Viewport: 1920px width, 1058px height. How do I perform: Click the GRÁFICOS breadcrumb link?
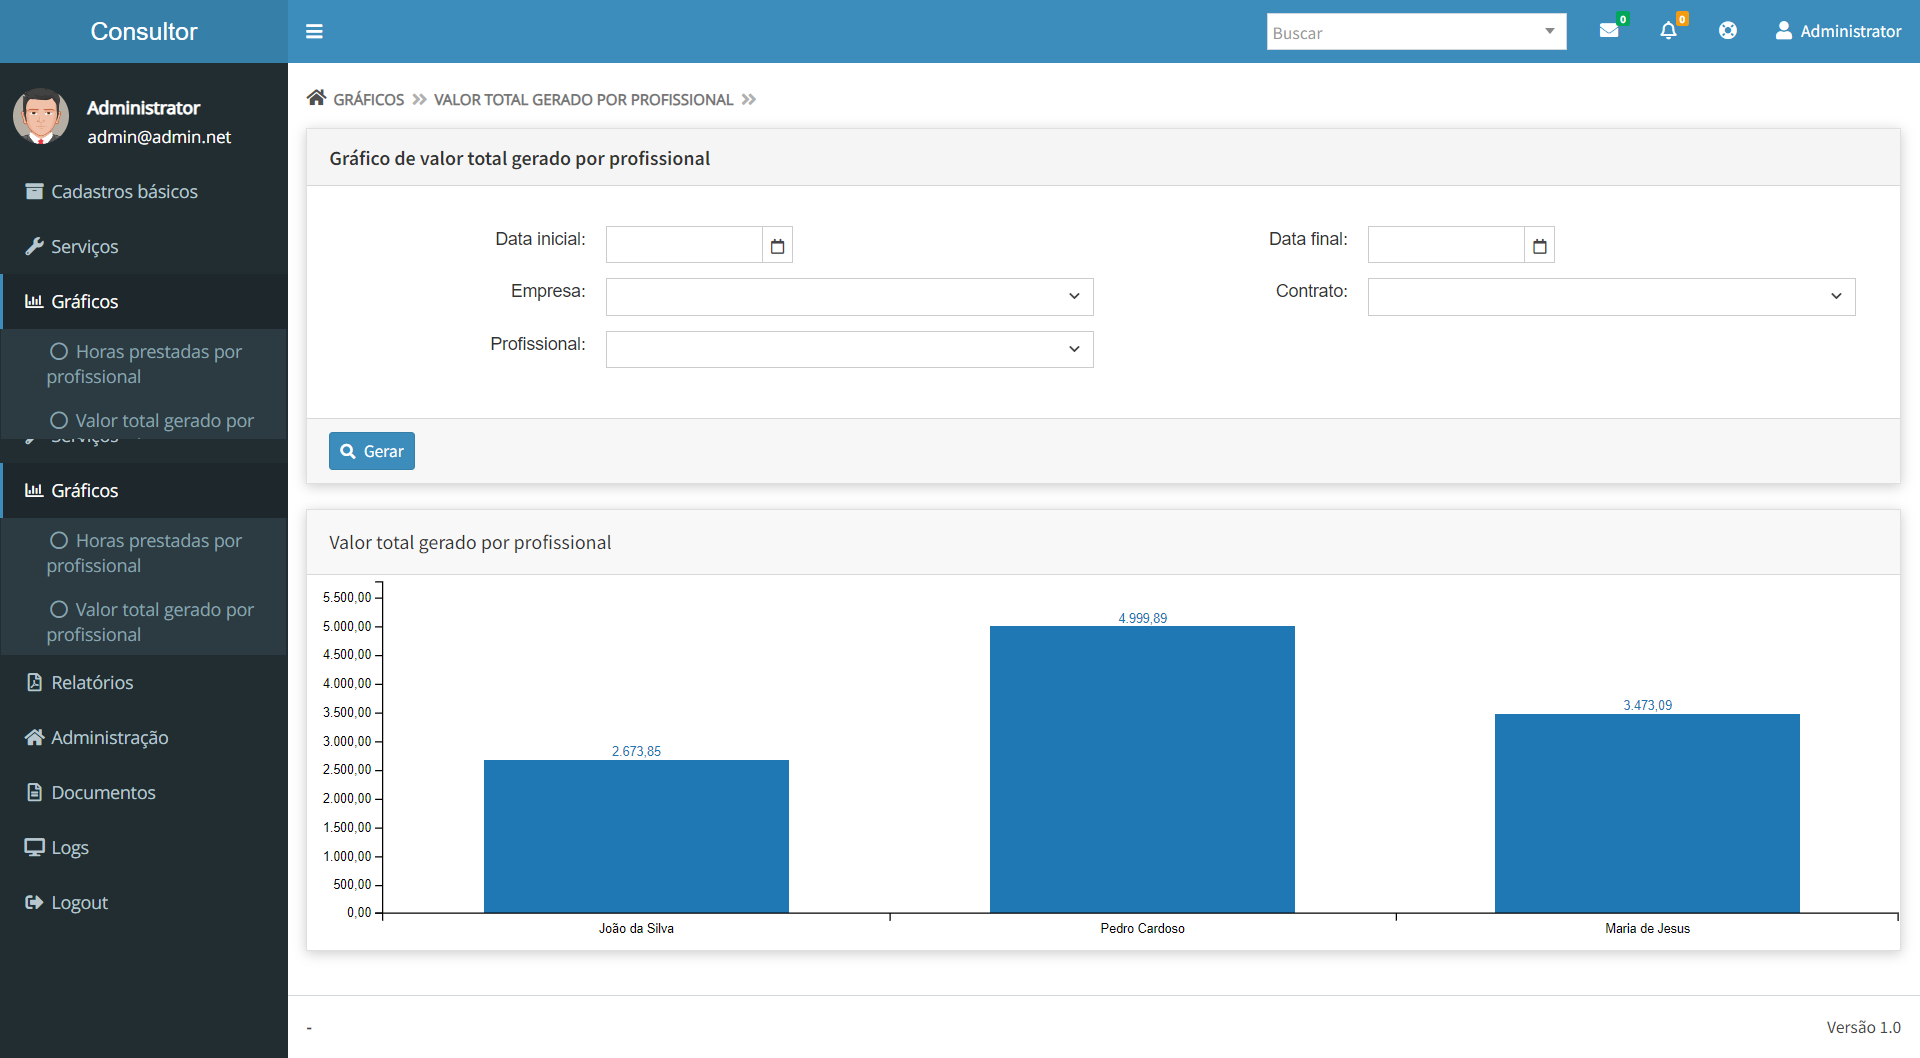point(368,100)
